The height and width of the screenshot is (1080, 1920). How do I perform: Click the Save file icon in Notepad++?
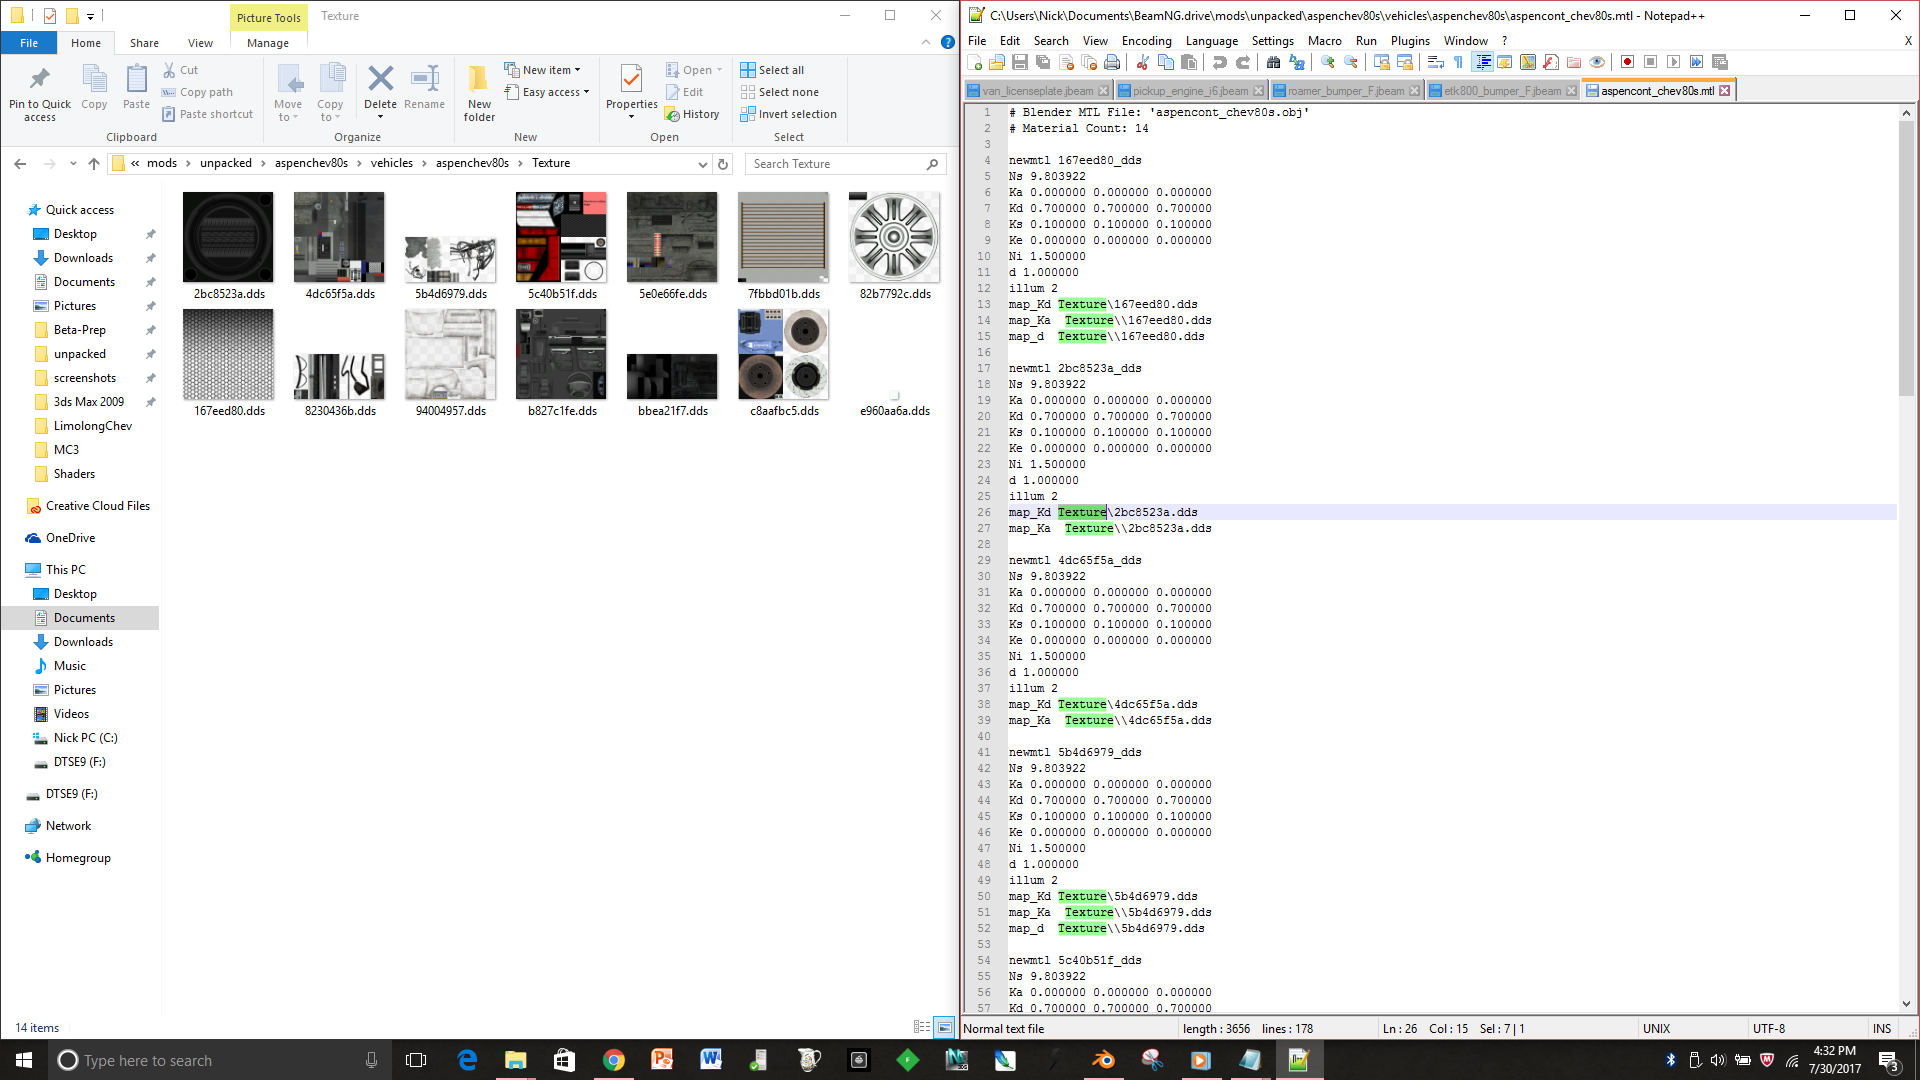(x=1020, y=62)
